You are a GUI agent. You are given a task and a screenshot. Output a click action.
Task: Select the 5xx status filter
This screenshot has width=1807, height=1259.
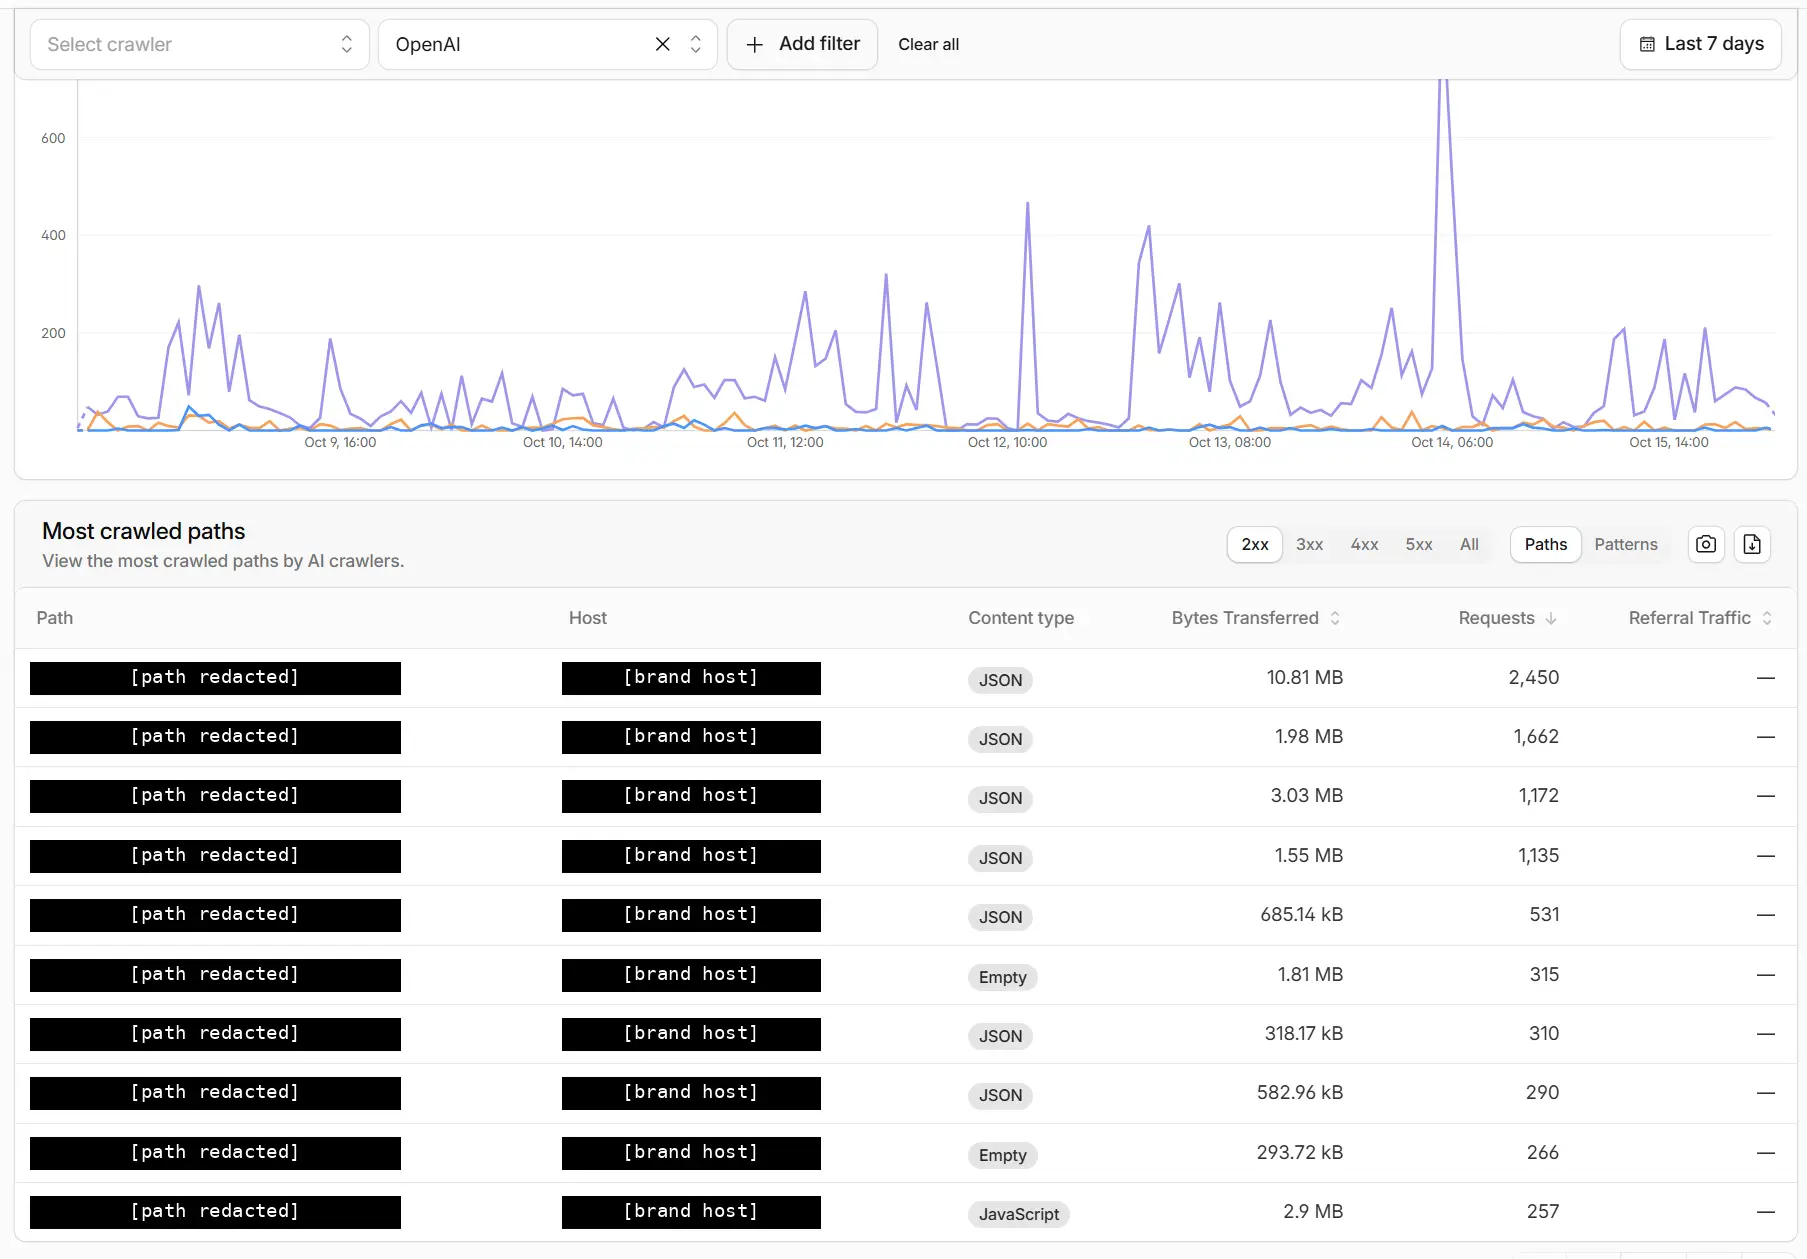coord(1419,544)
